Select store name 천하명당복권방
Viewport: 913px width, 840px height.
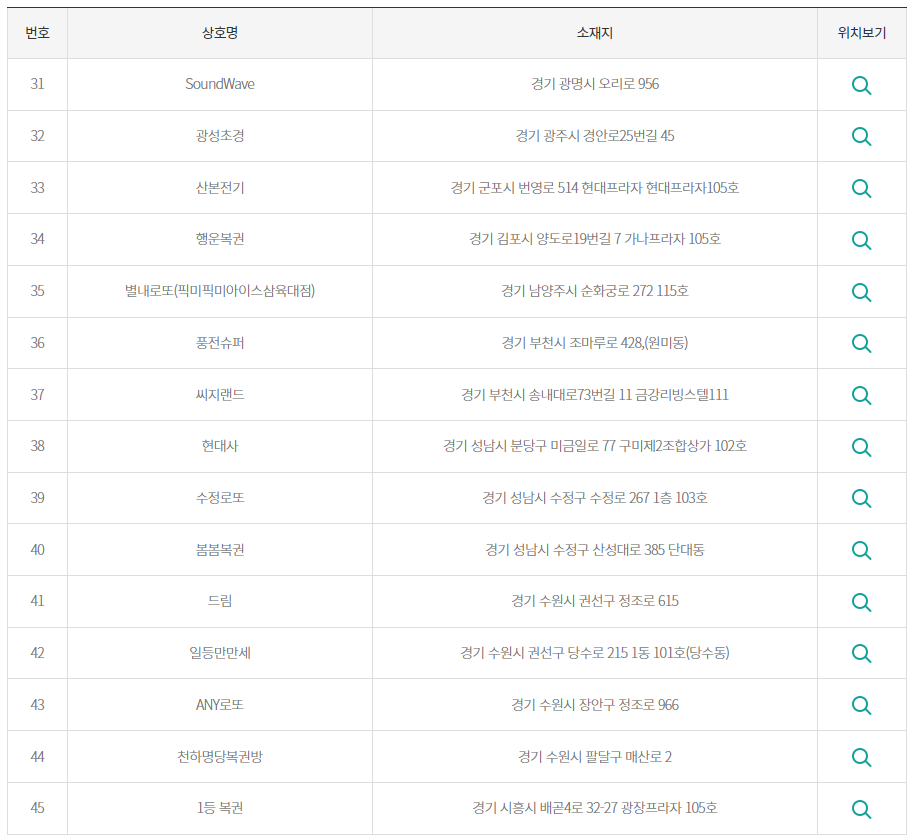click(x=220, y=756)
